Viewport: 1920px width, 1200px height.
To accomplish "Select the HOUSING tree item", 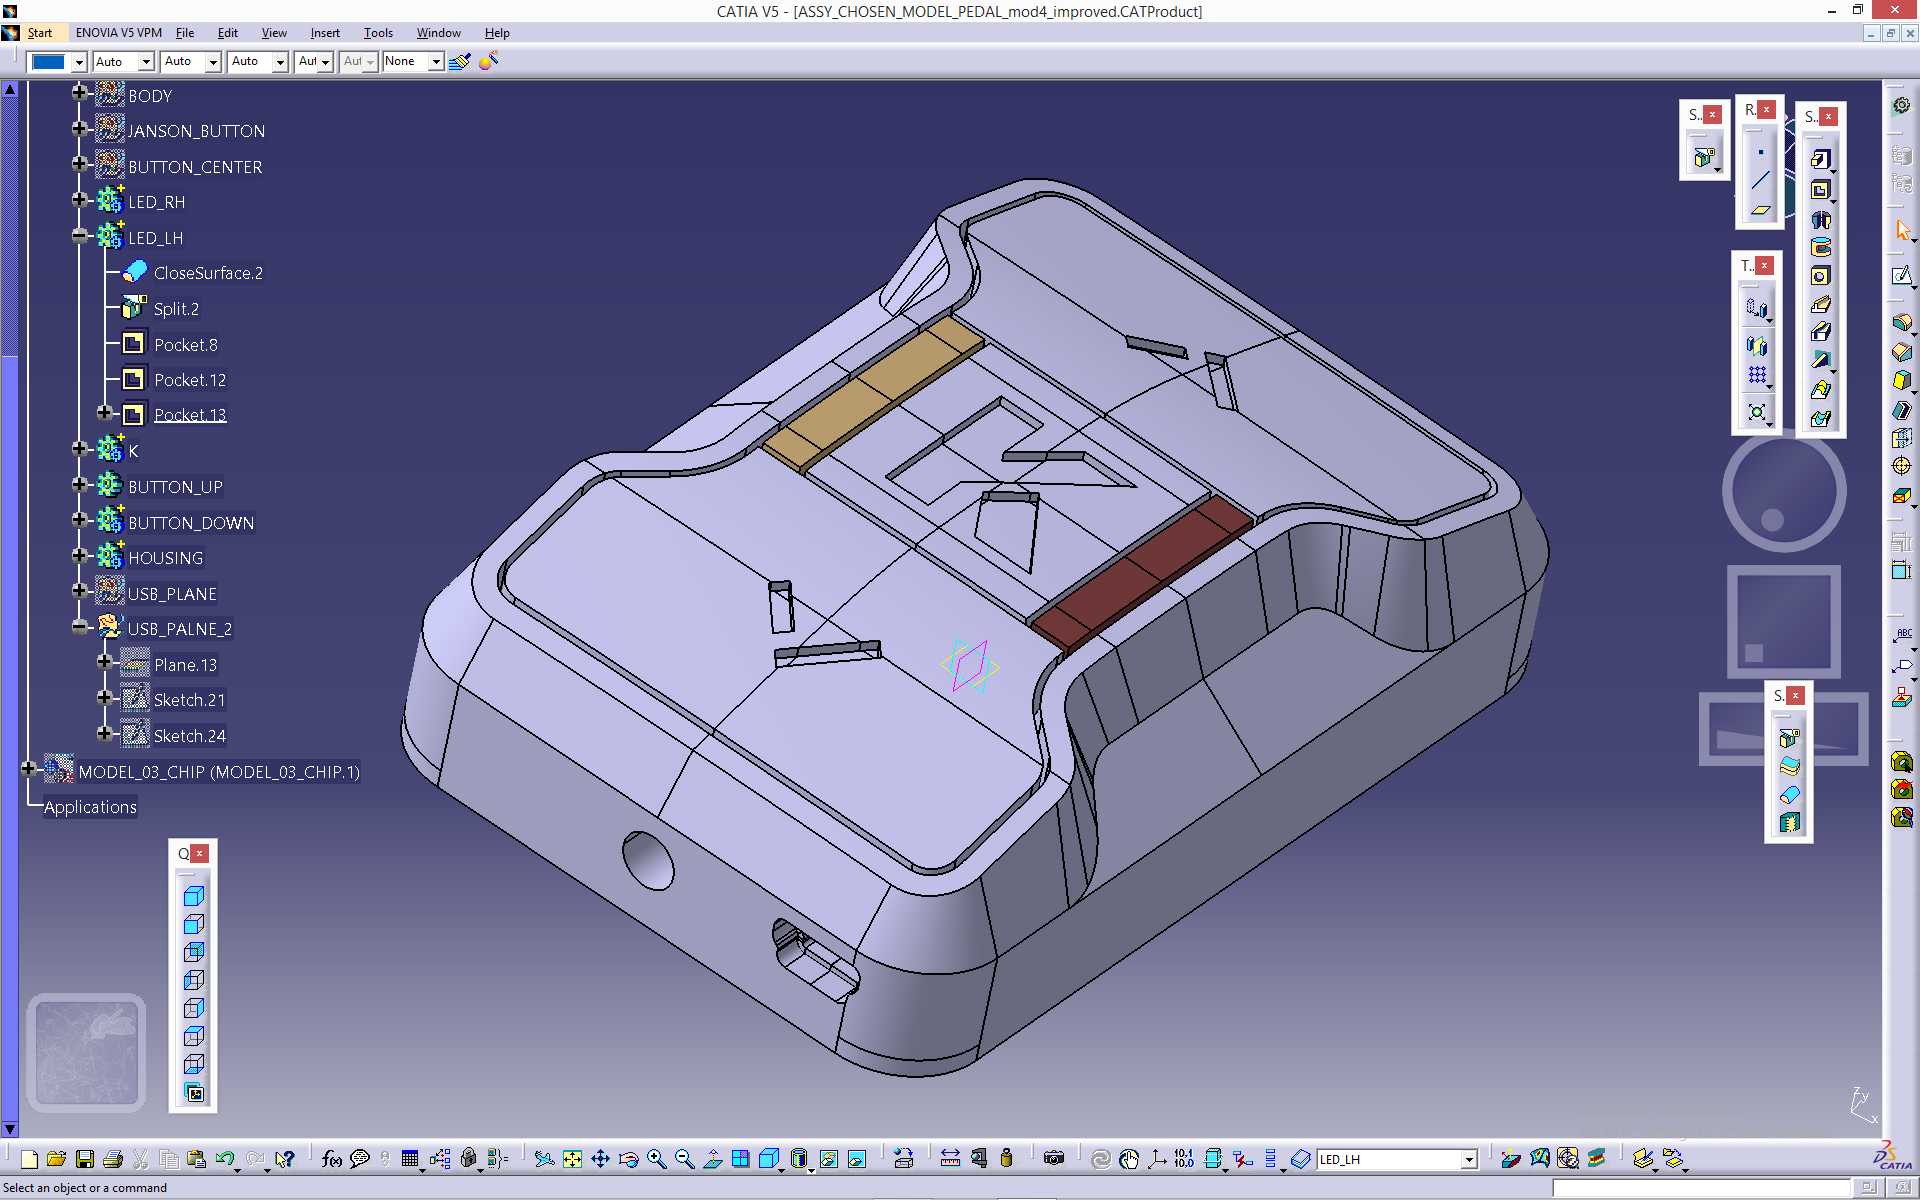I will click(x=165, y=558).
